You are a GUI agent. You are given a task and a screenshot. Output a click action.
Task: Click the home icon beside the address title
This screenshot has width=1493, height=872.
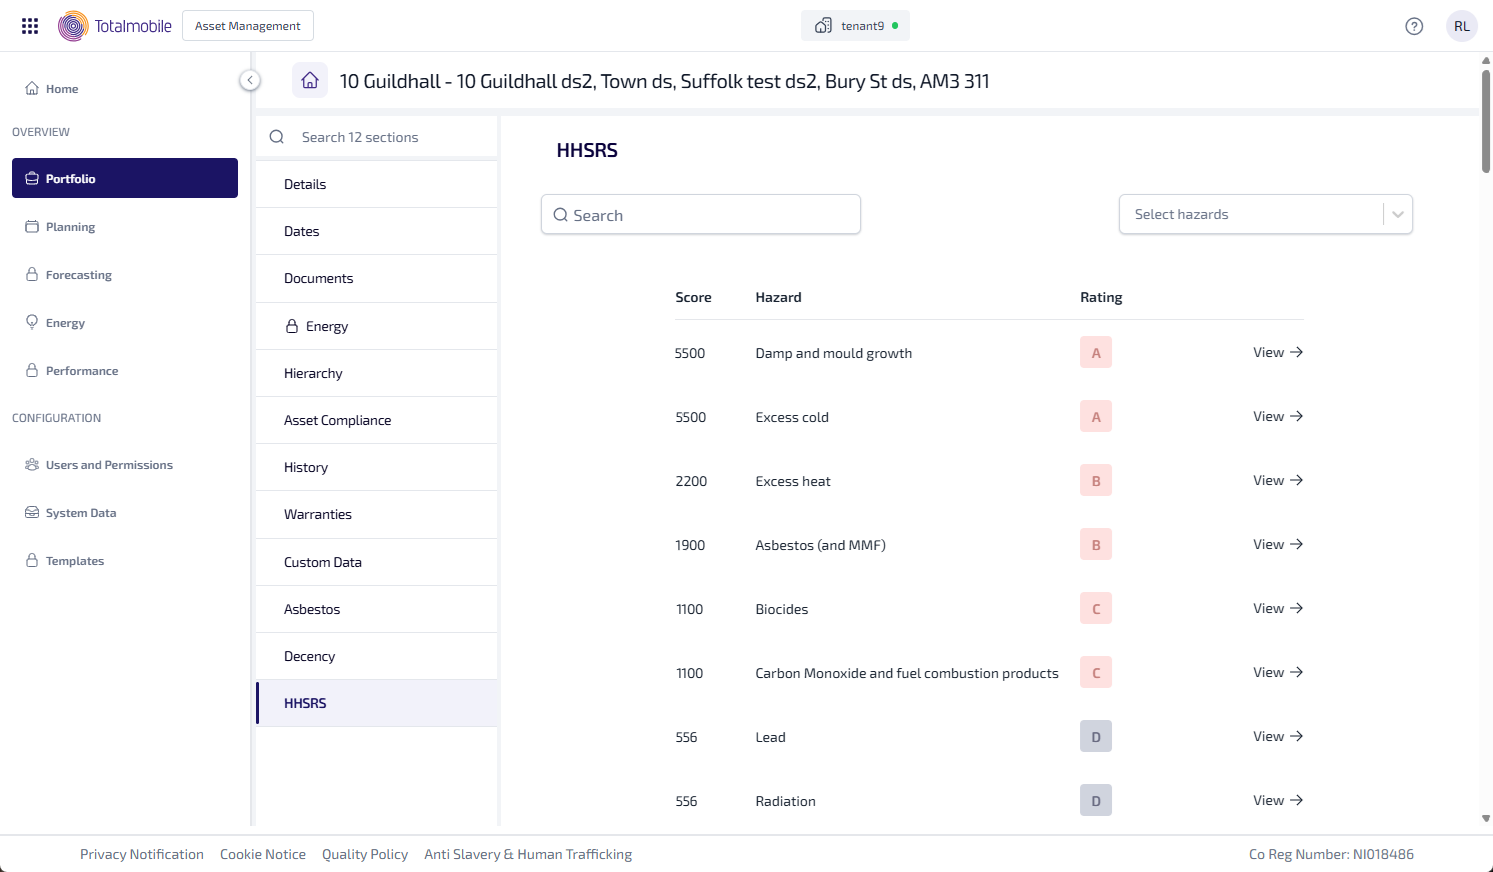pyautogui.click(x=310, y=81)
